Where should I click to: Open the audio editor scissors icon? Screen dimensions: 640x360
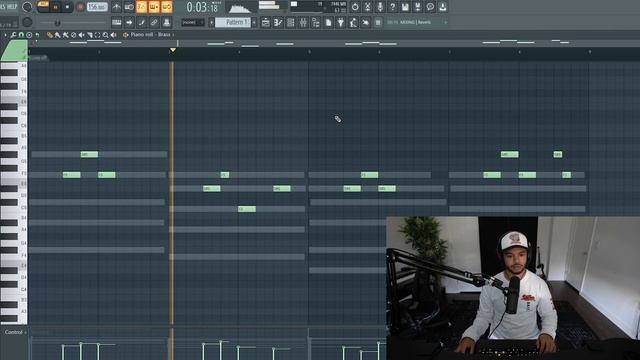point(367,7)
